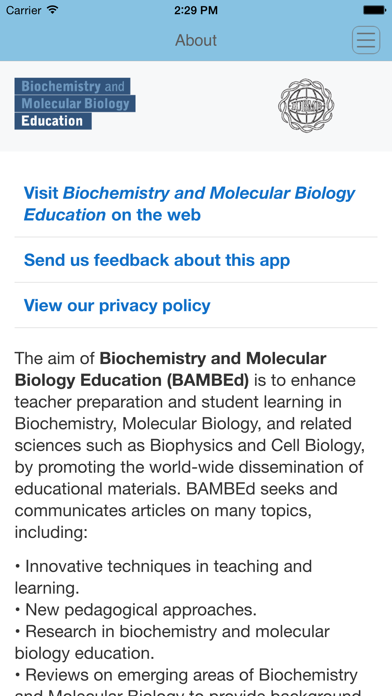Open the hamburger menu in header
This screenshot has height=696, width=392.
click(x=366, y=40)
